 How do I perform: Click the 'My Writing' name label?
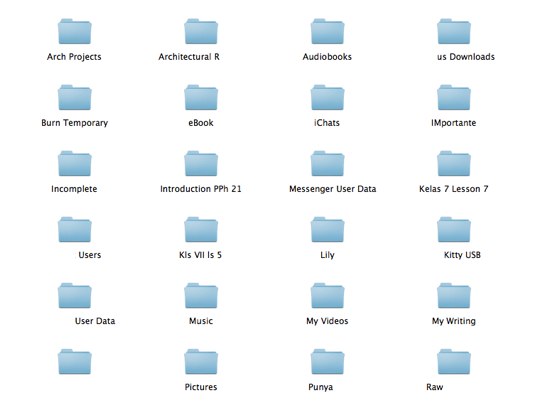point(454,321)
